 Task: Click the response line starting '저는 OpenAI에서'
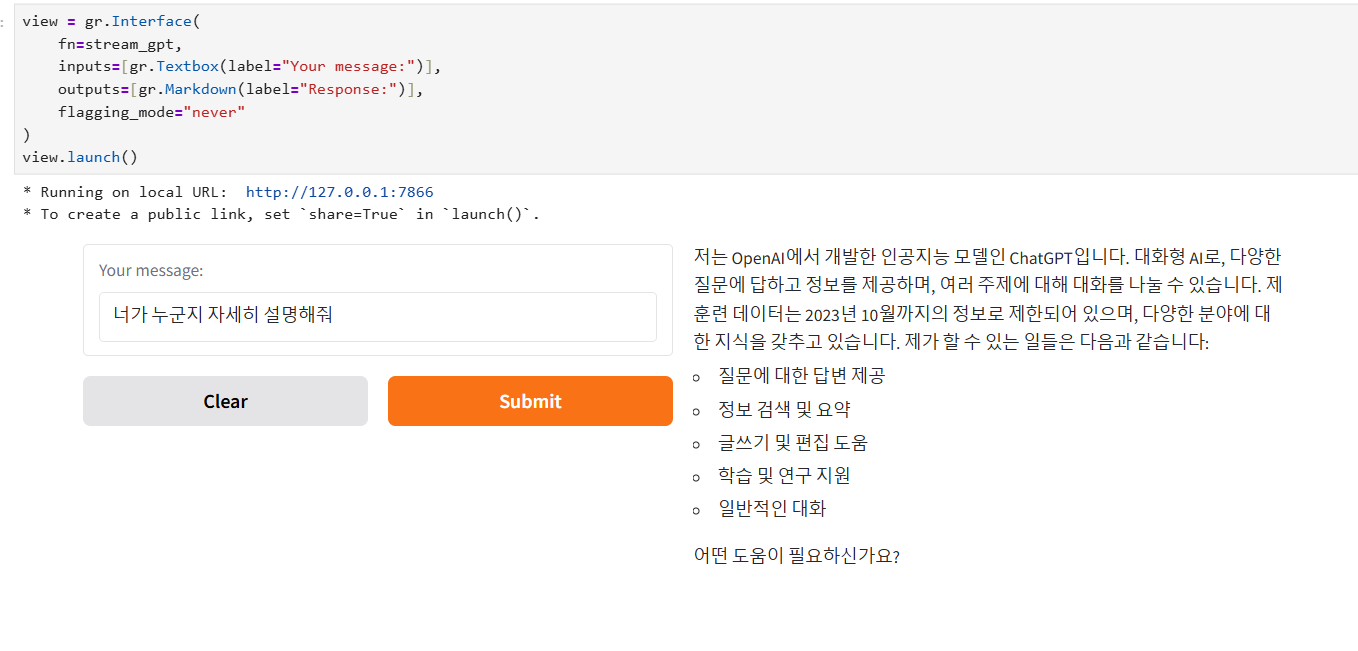(987, 256)
